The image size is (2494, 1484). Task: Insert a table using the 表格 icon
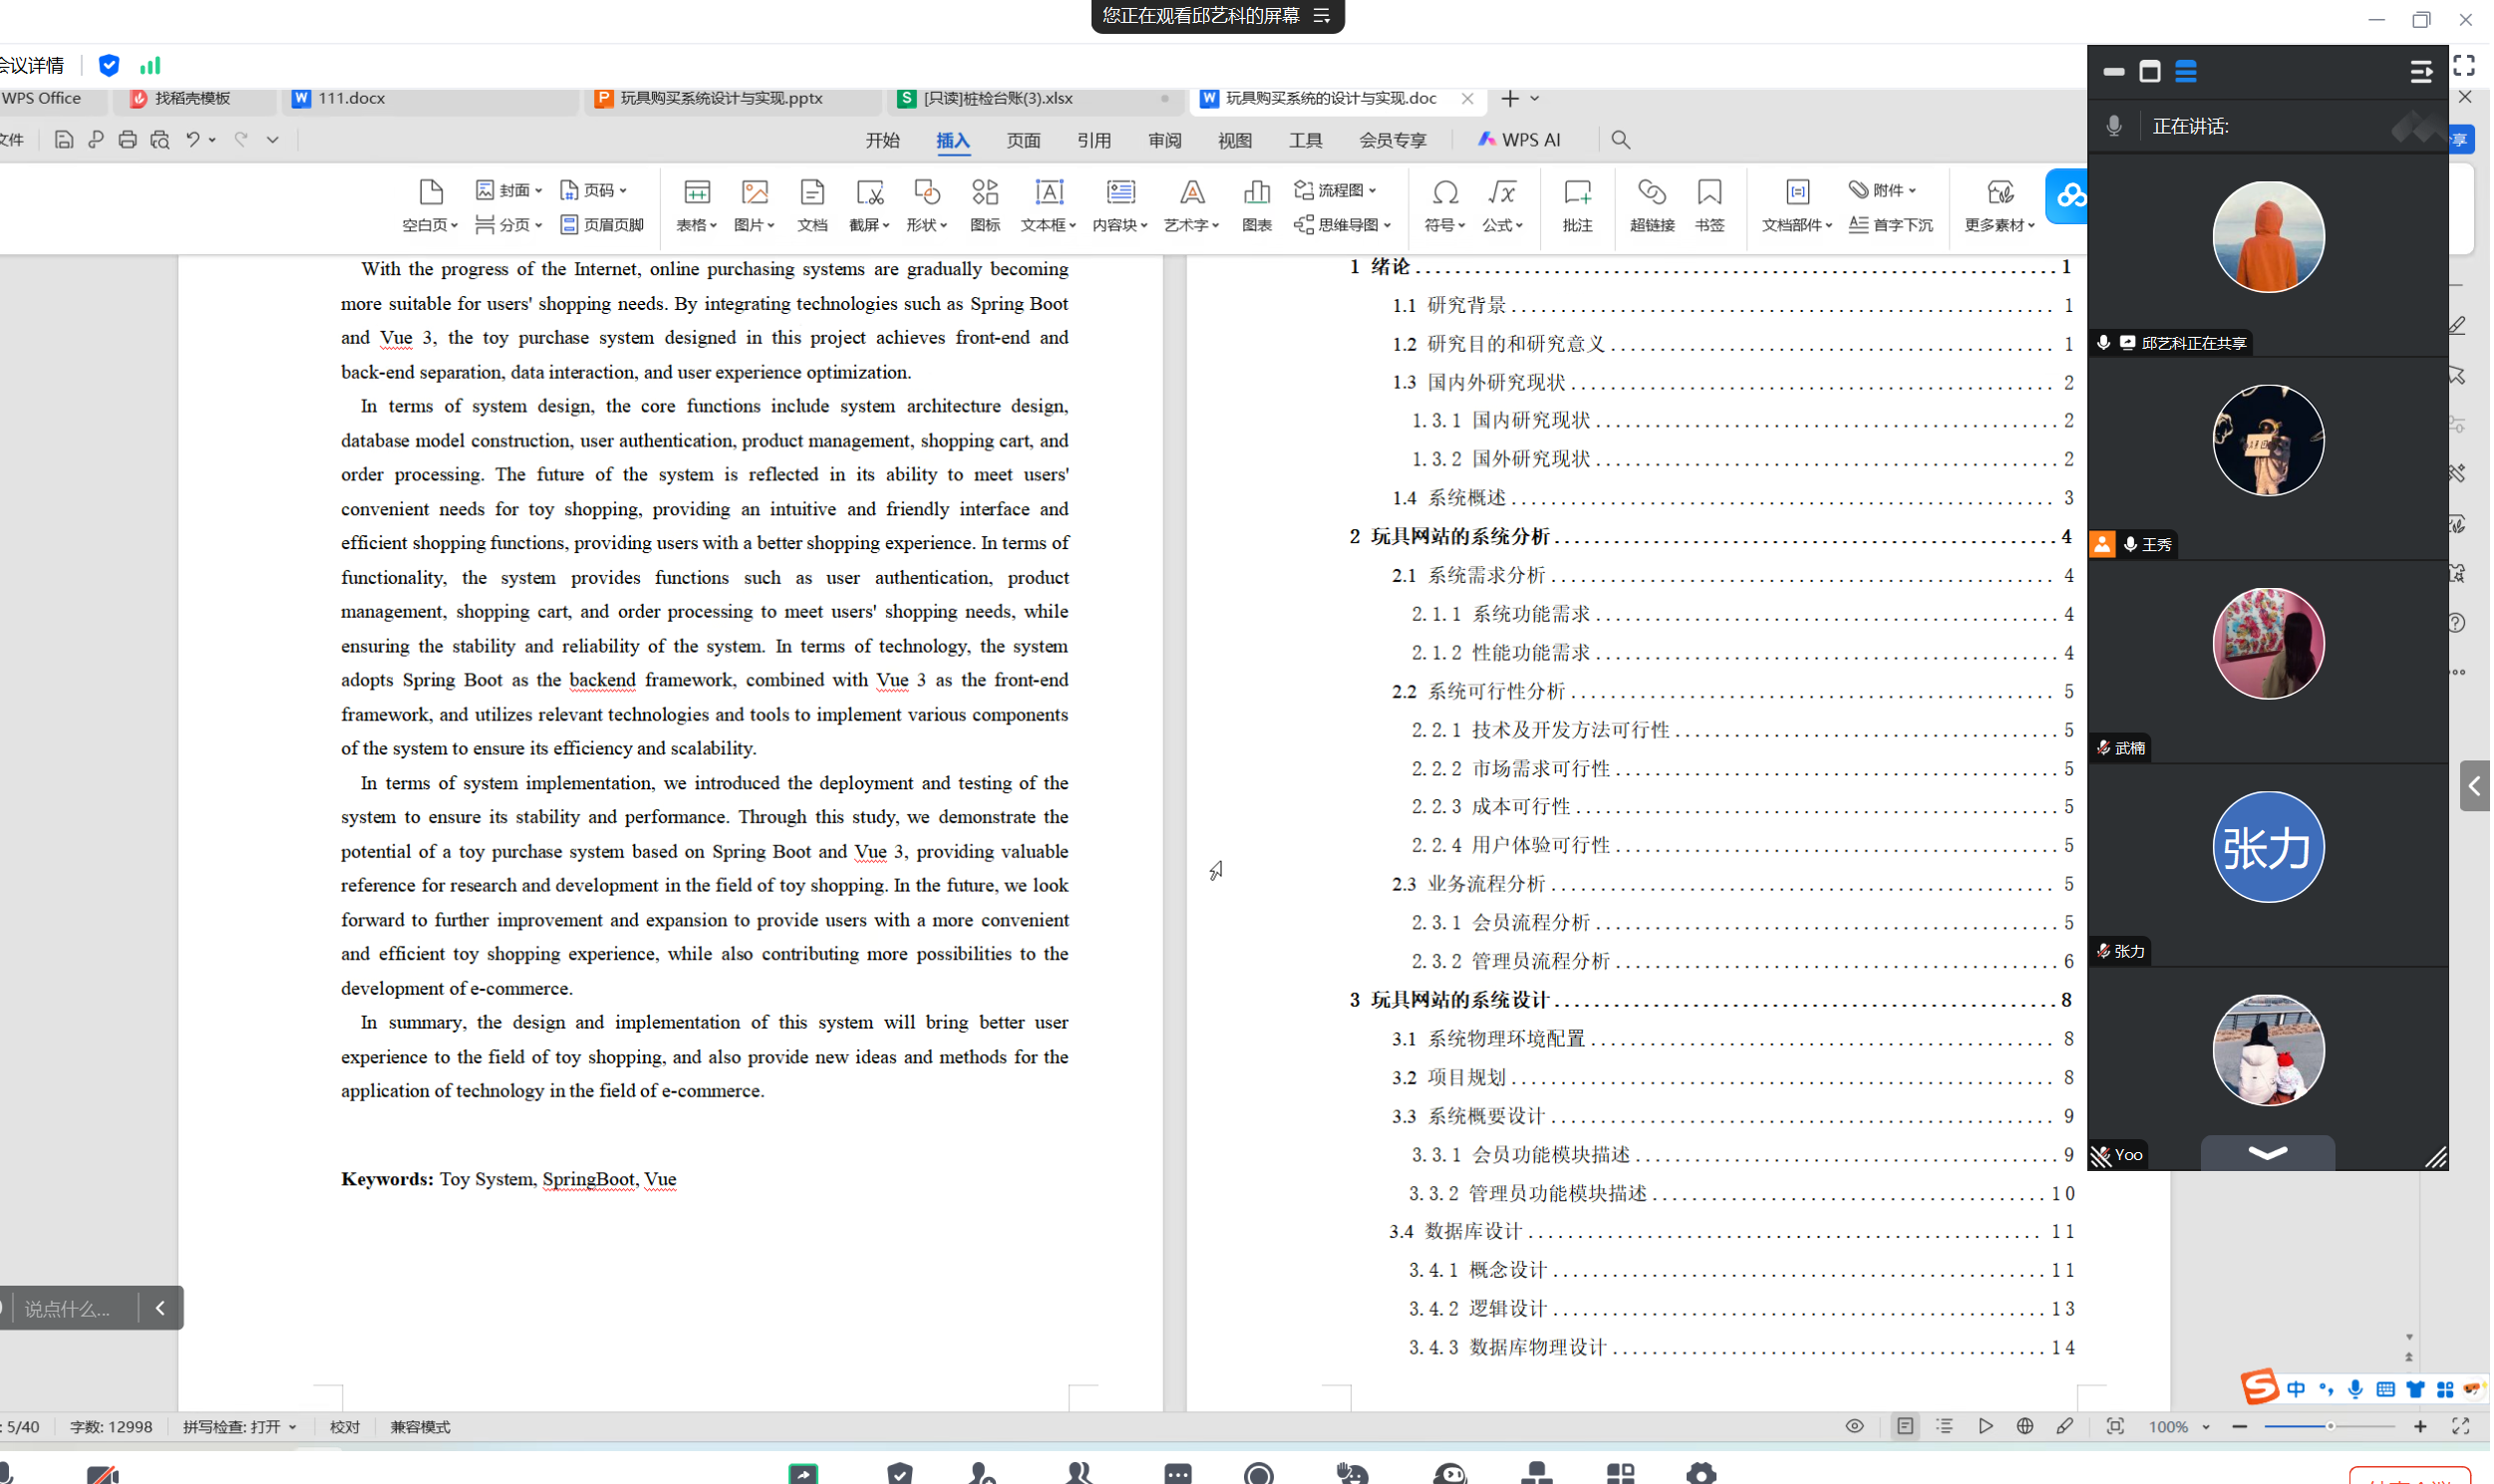(696, 193)
